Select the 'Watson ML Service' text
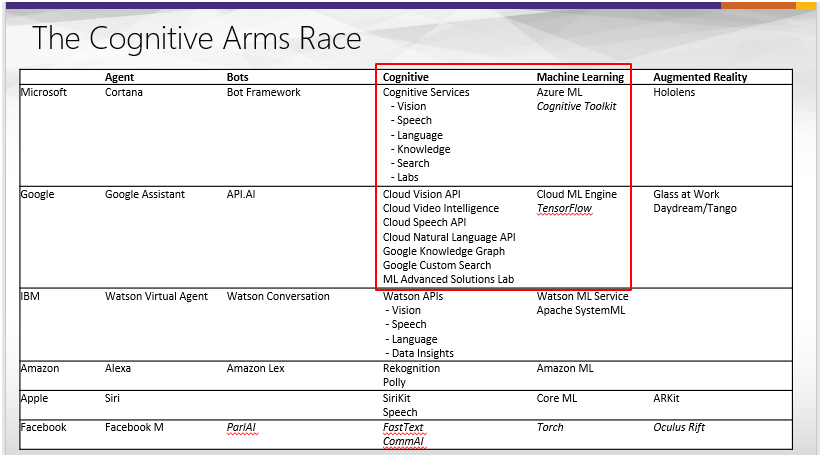Viewport: 822px width, 457px height. pos(582,297)
